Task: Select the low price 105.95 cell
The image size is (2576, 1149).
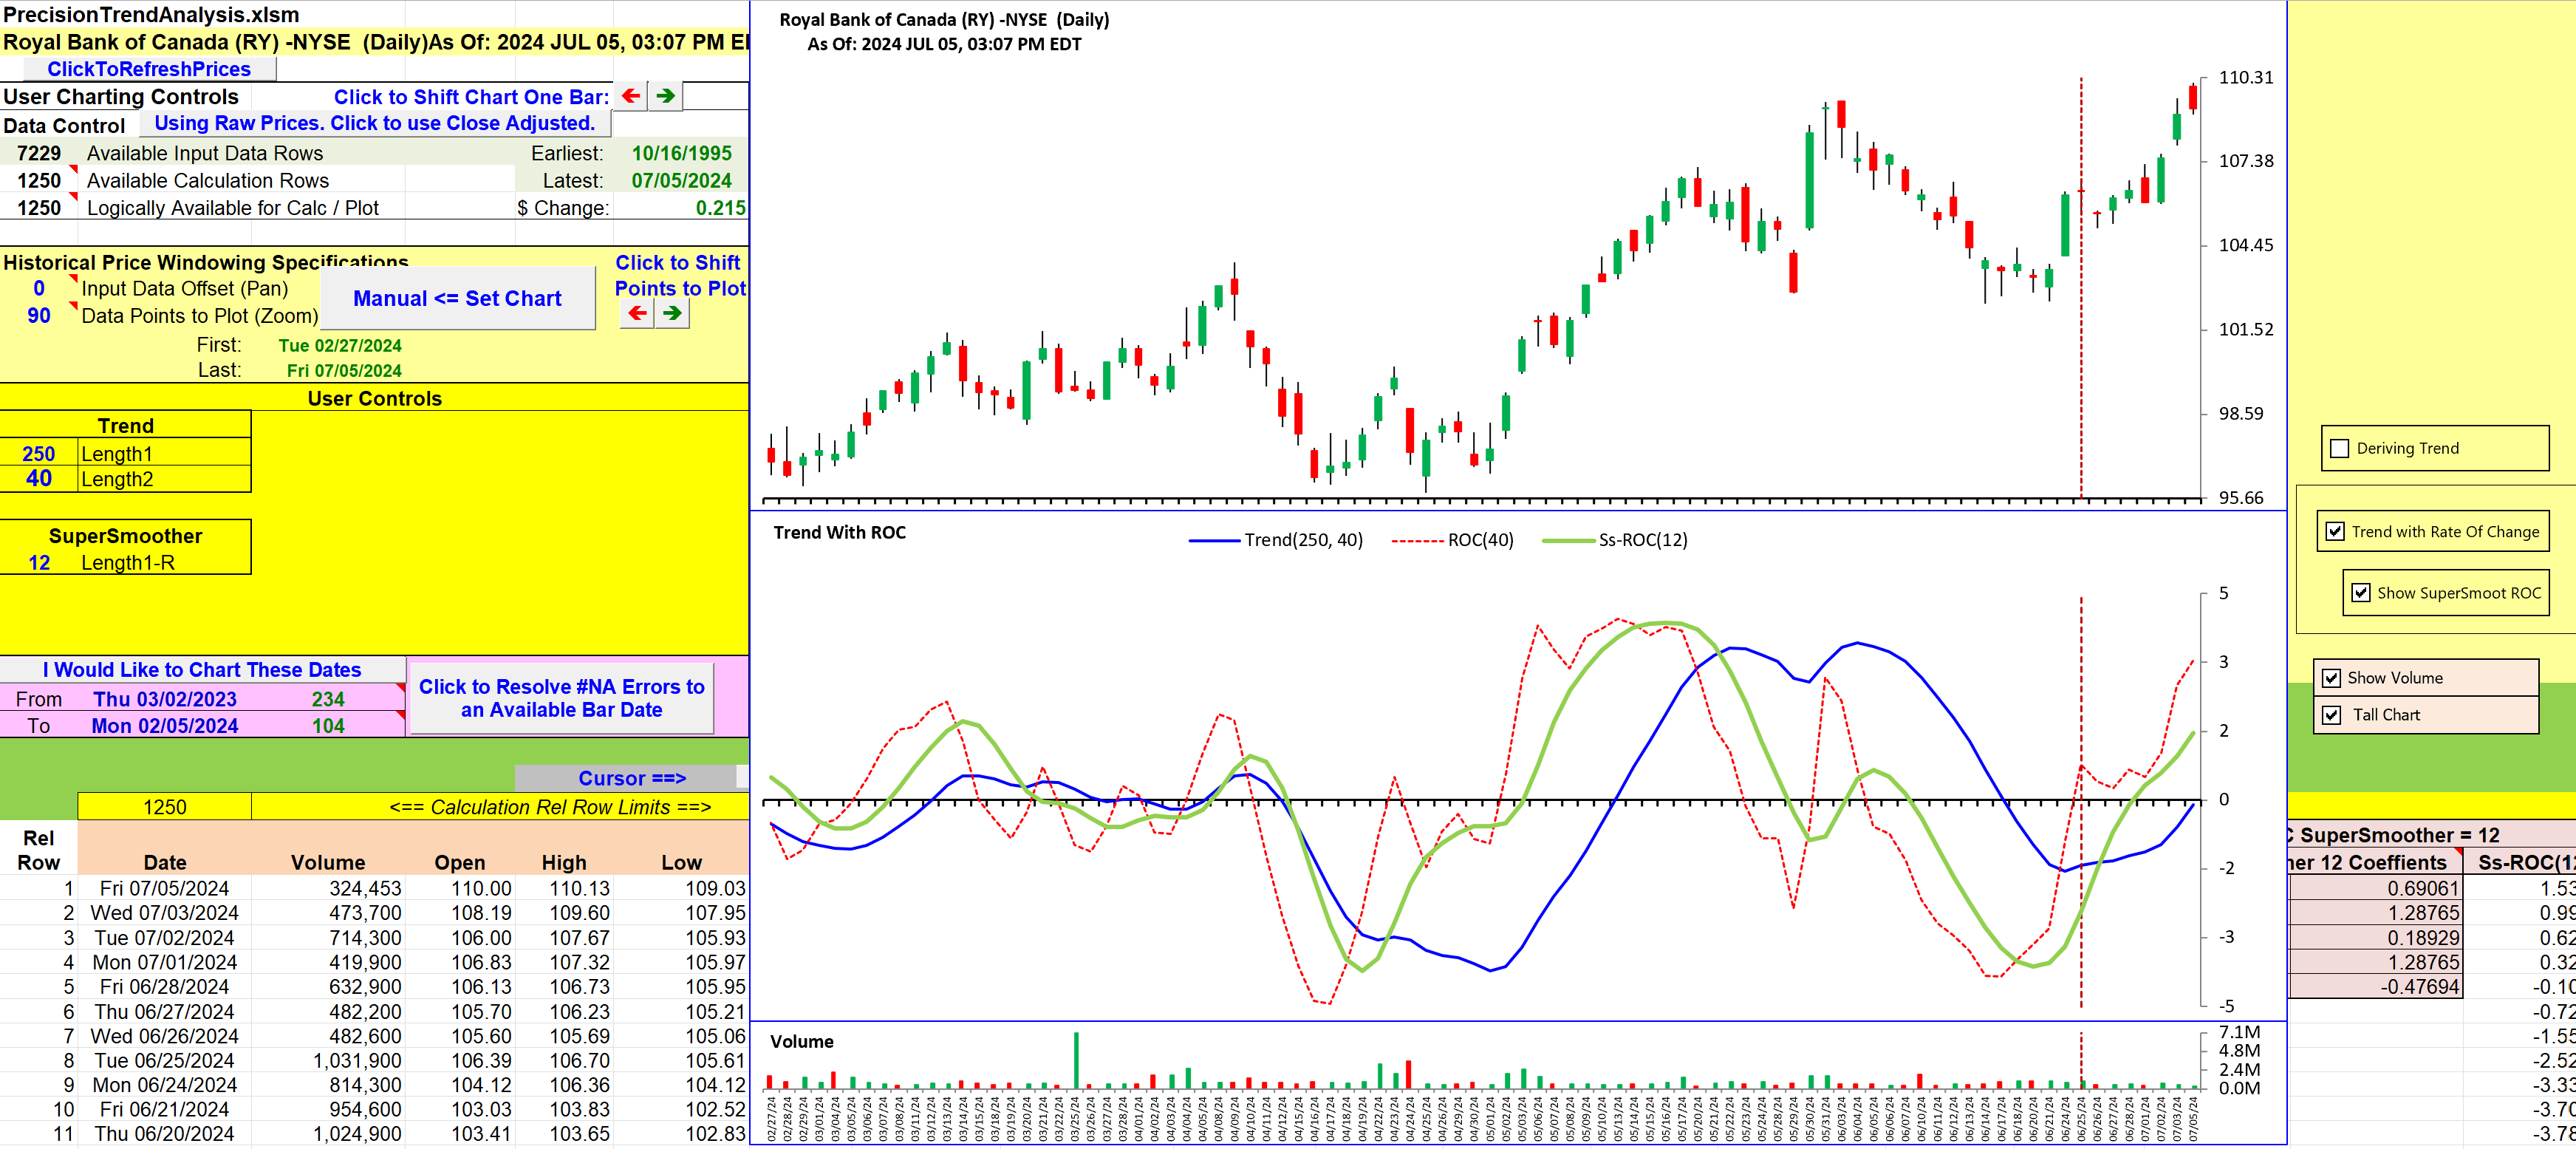Action: point(681,986)
